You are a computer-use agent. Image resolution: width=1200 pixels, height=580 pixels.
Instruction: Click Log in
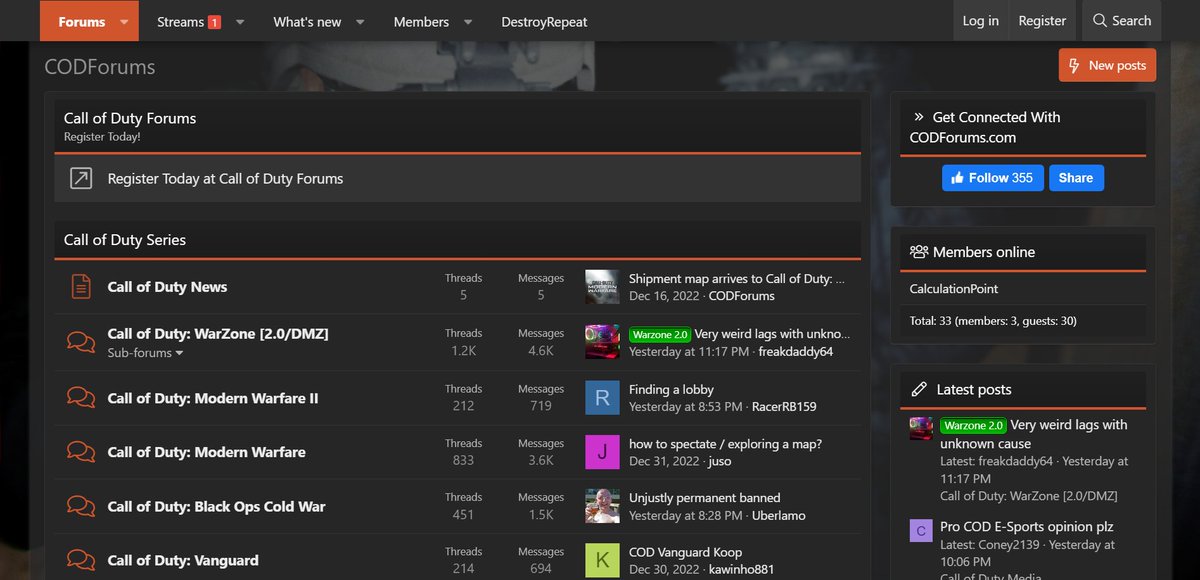[x=980, y=21]
